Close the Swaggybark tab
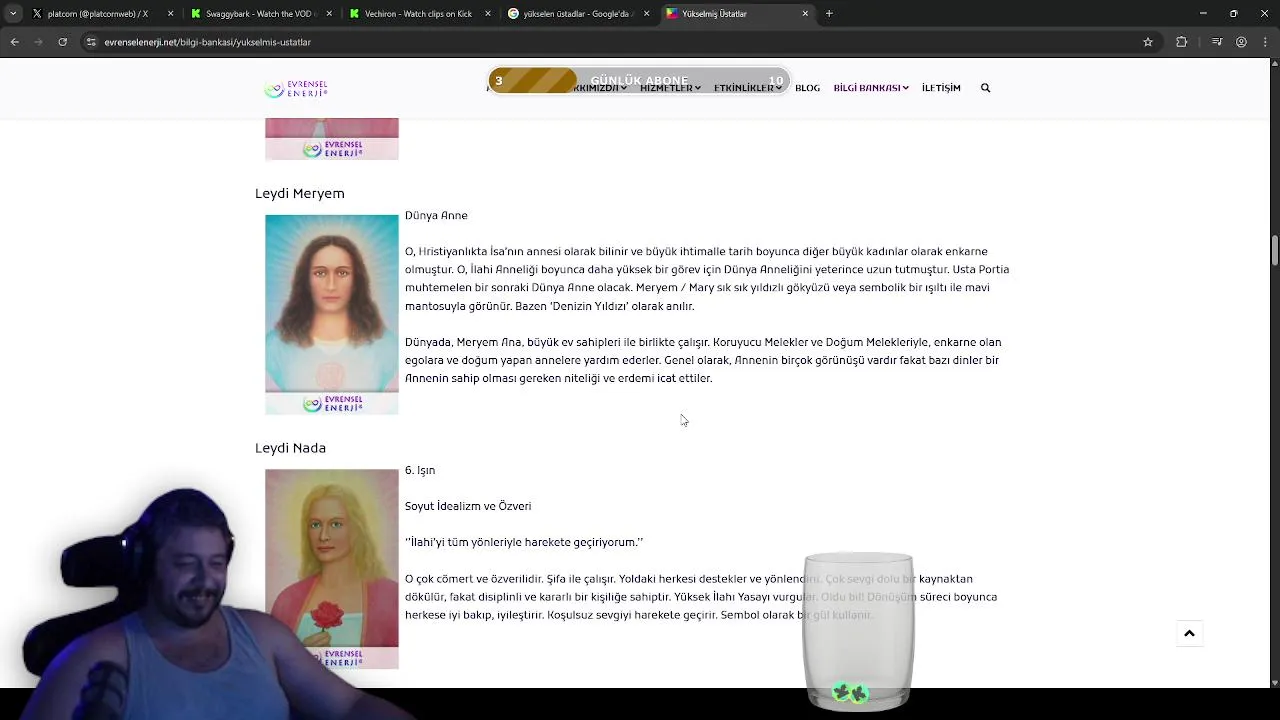This screenshot has width=1280, height=720. point(329,14)
